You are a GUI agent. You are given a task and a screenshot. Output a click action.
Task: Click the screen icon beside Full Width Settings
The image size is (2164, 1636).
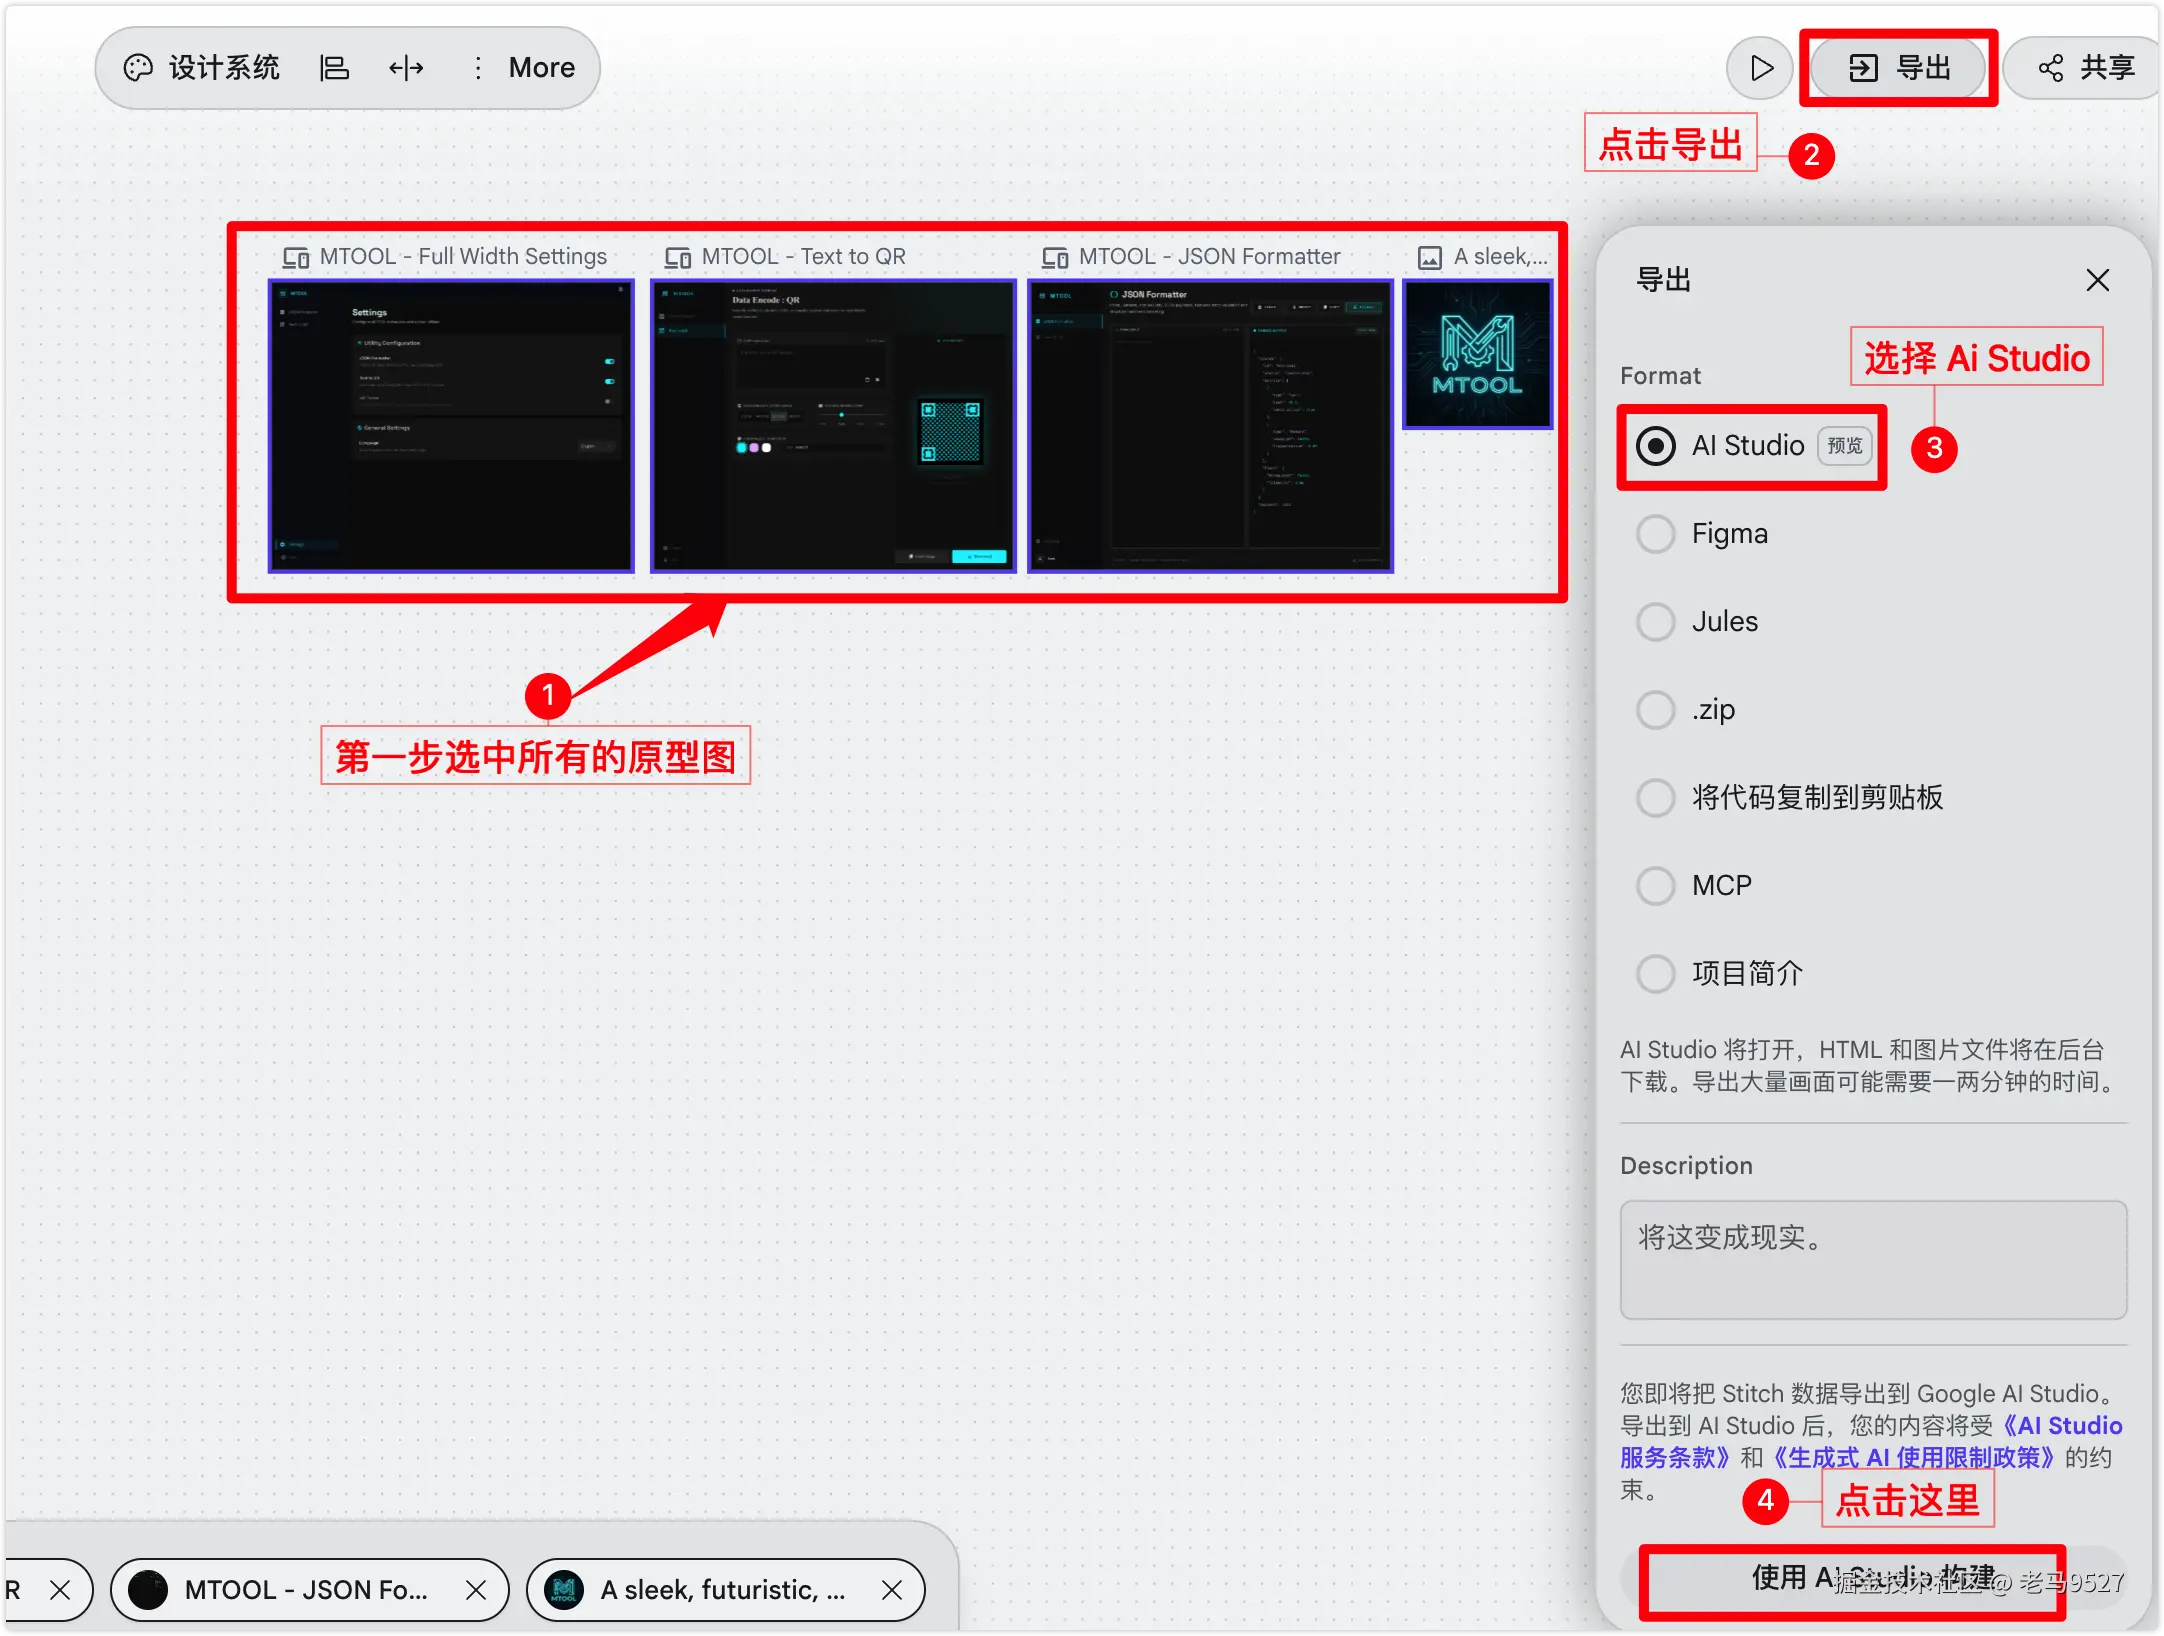pyautogui.click(x=296, y=258)
